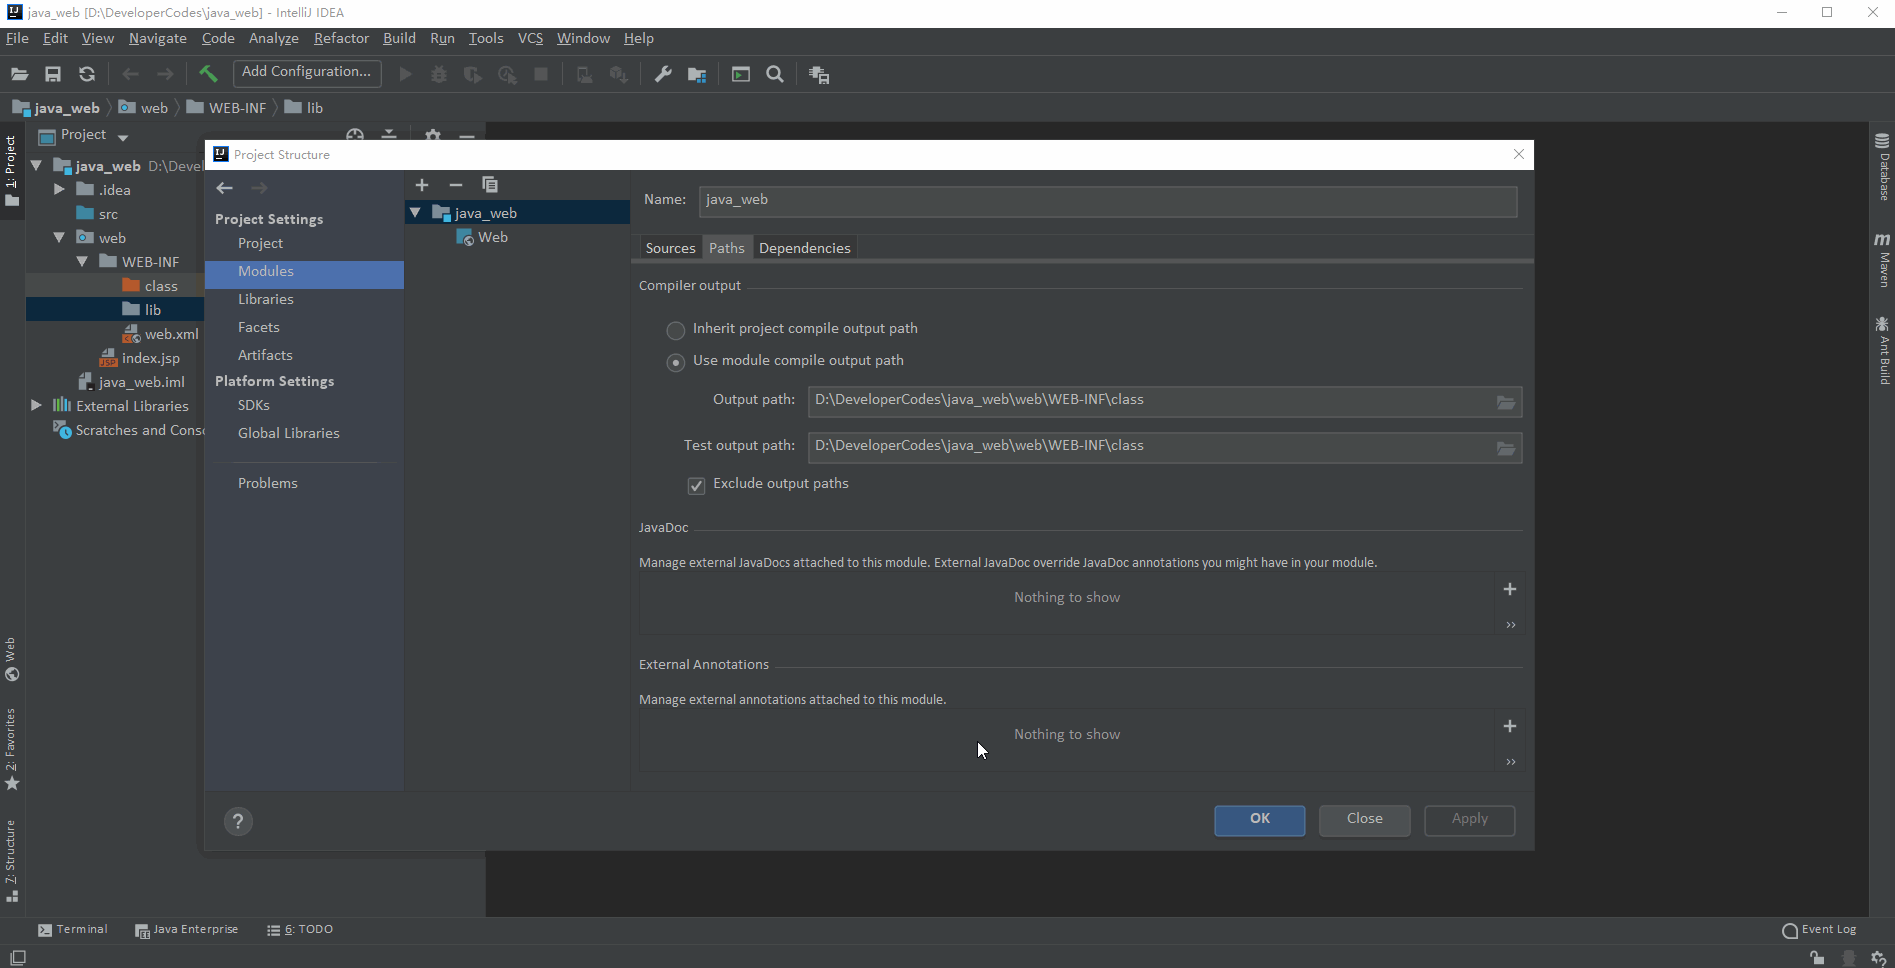The width and height of the screenshot is (1895, 968).
Task: Click the Output path folder browse icon
Action: (x=1505, y=401)
